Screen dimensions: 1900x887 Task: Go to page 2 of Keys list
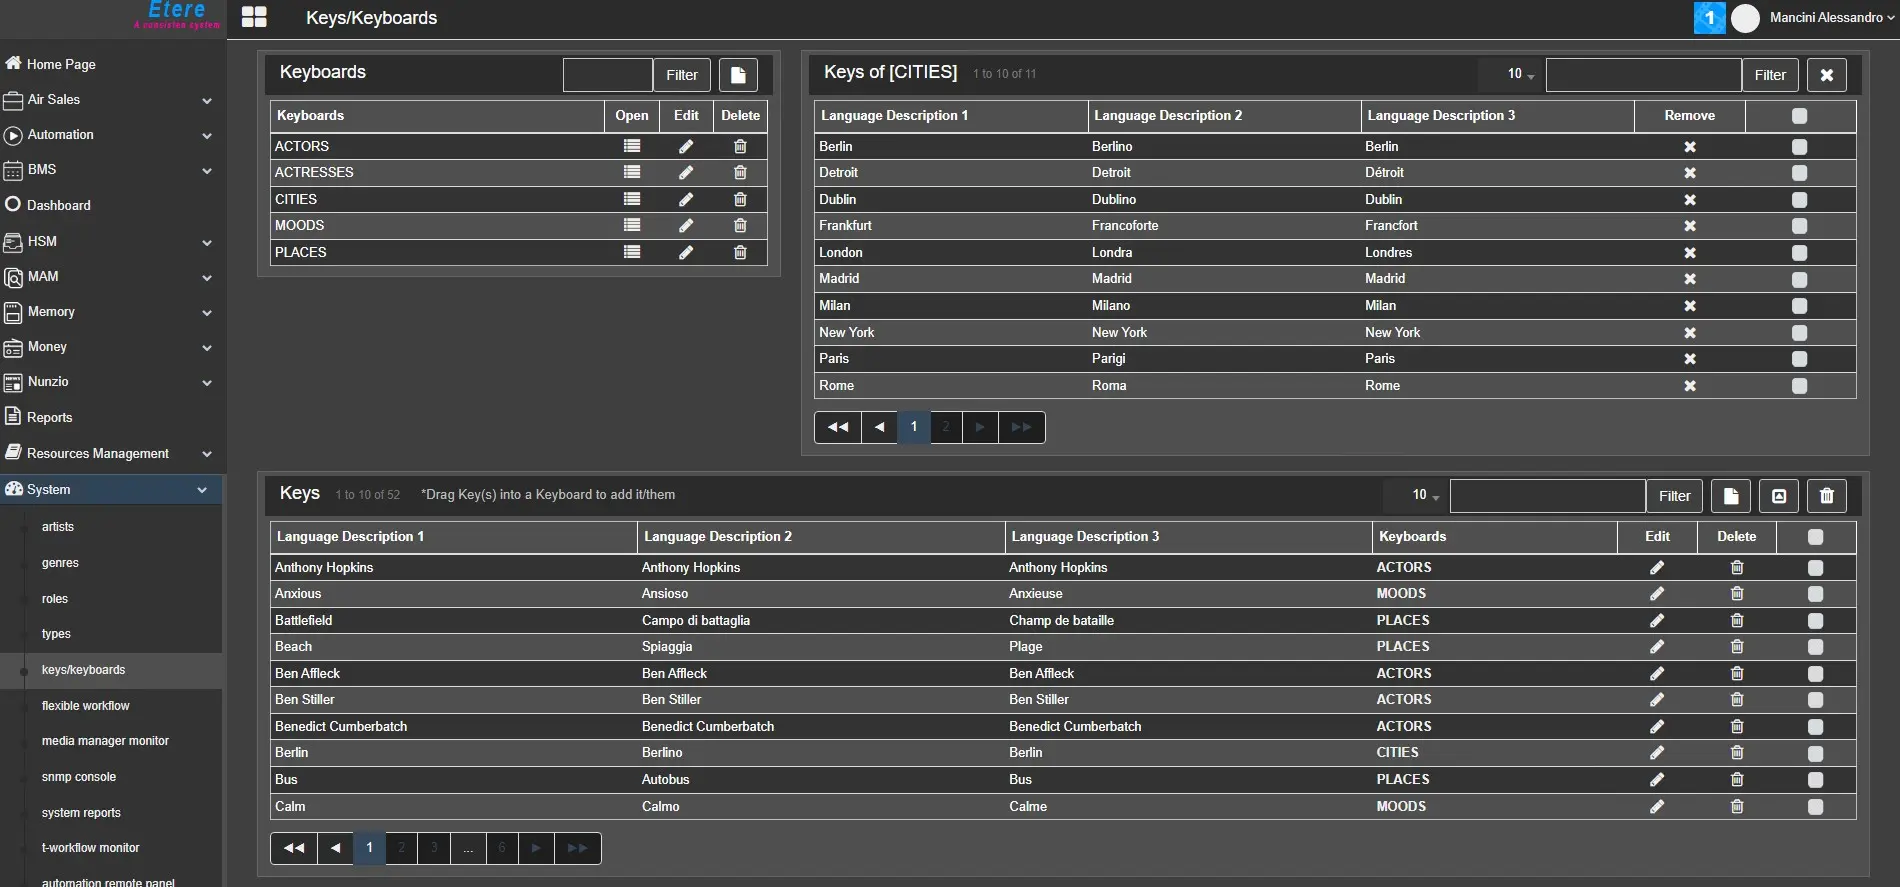402,848
